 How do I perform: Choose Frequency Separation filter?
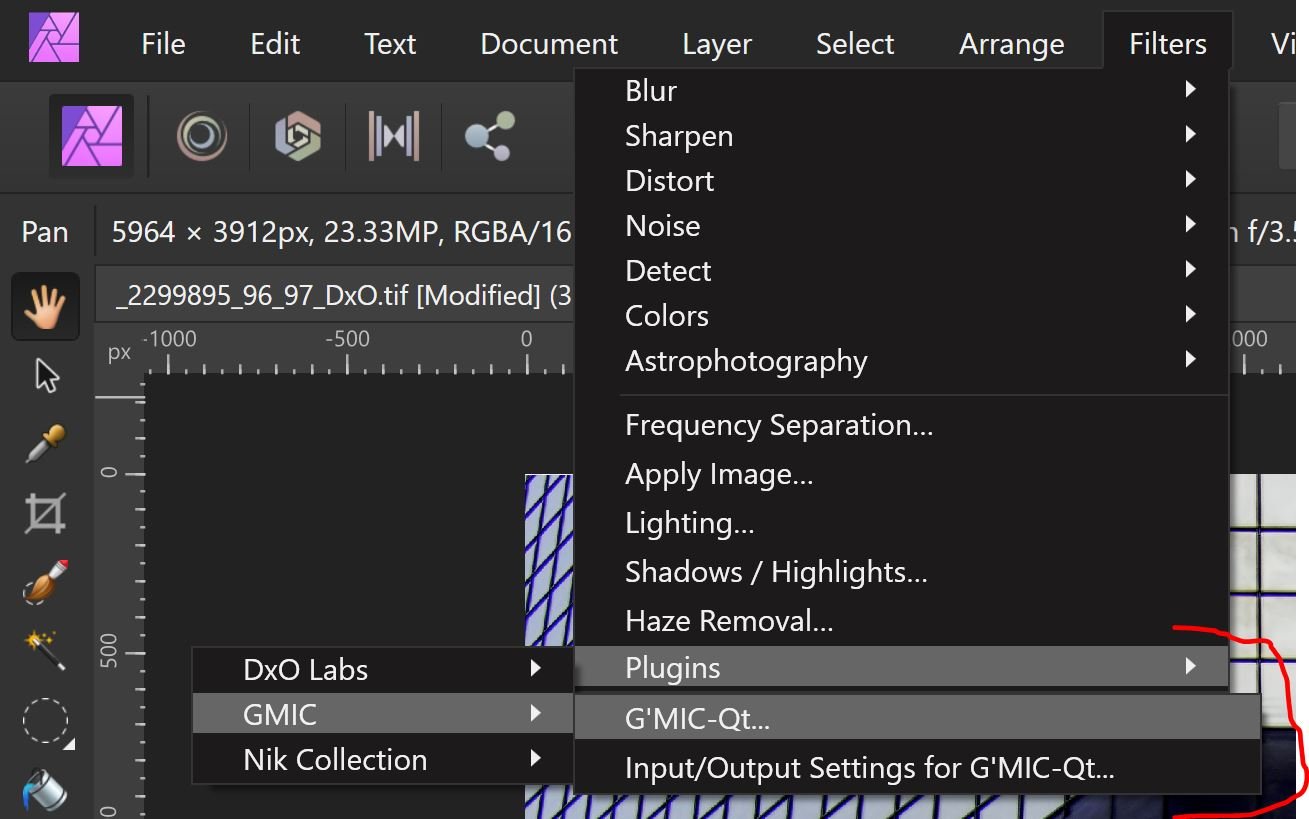coord(901,425)
